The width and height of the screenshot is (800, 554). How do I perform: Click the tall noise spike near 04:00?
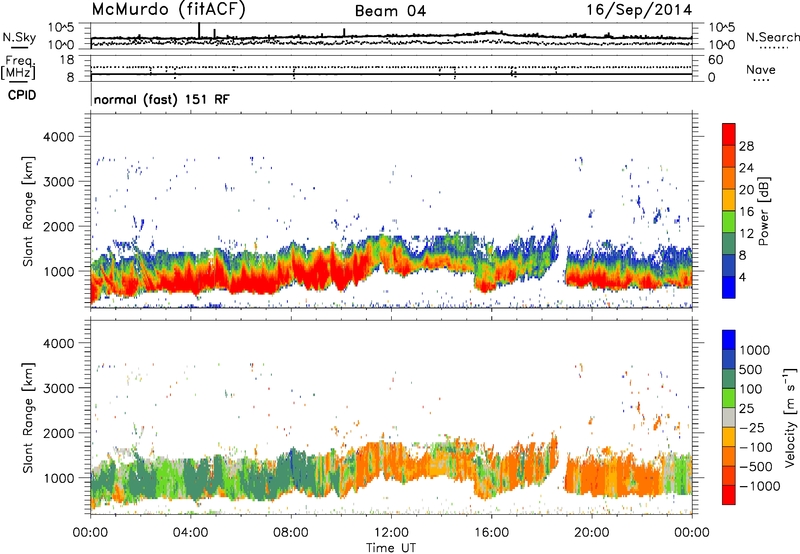pyautogui.click(x=199, y=30)
